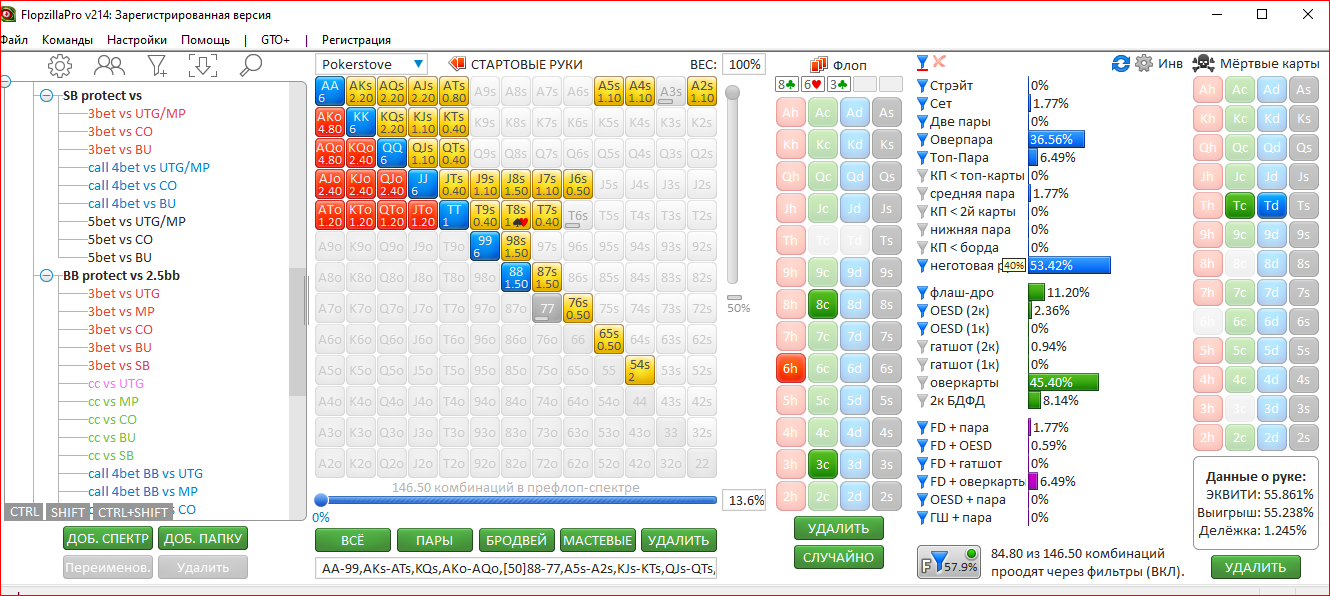This screenshot has height=596, width=1330.
Task: Select all hands with ВСЁ button
Action: 353,541
